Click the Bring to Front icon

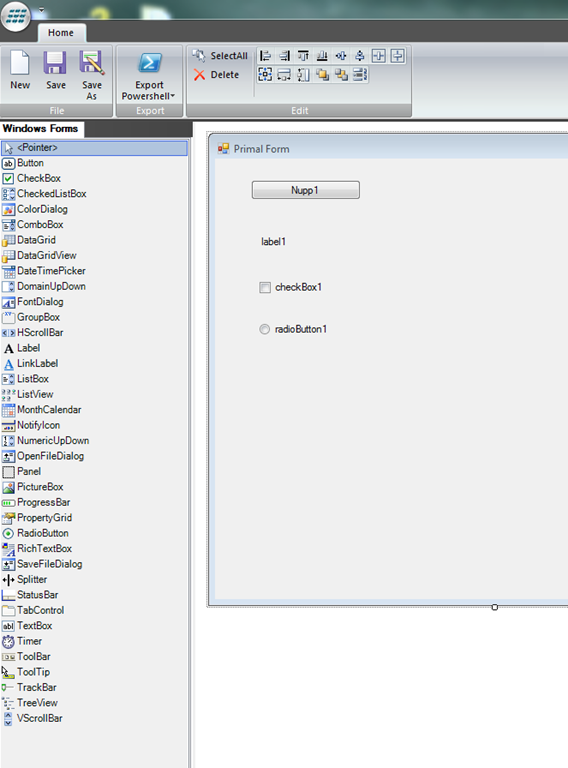322,75
